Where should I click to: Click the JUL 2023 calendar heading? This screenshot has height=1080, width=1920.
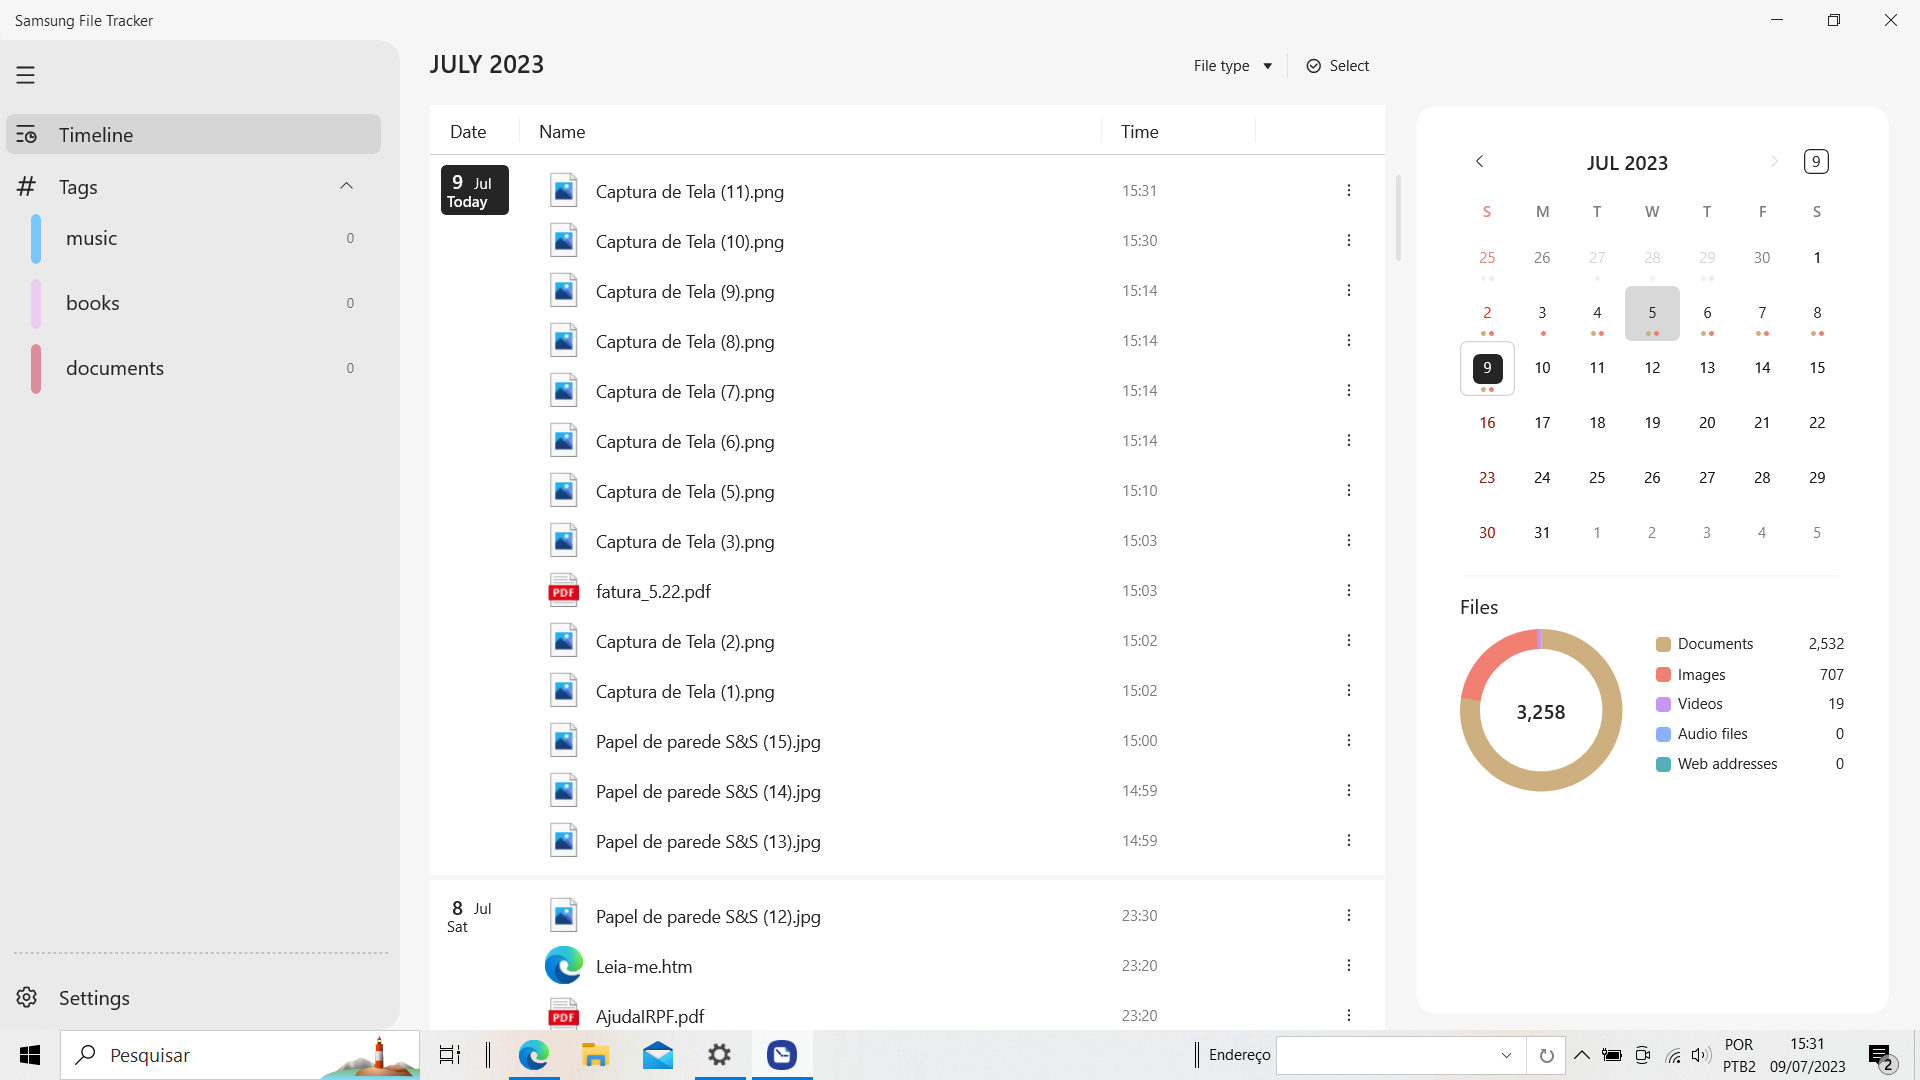[x=1627, y=162]
